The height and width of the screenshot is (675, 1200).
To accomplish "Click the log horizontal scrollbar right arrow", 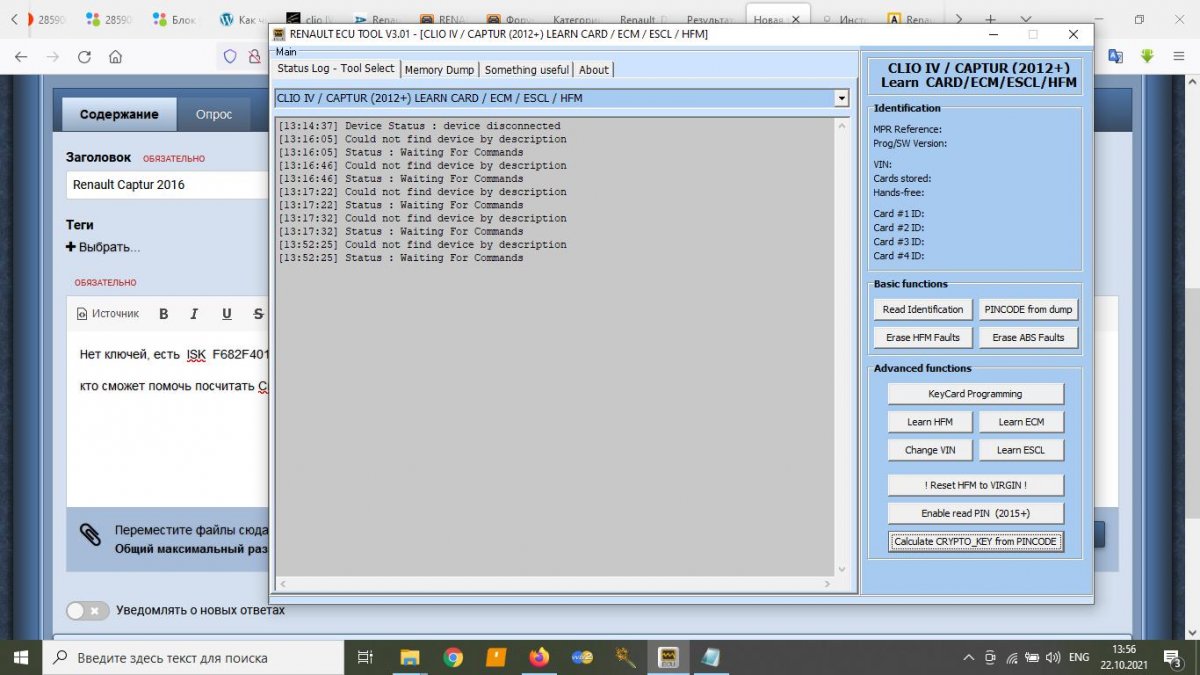I will click(x=826, y=584).
